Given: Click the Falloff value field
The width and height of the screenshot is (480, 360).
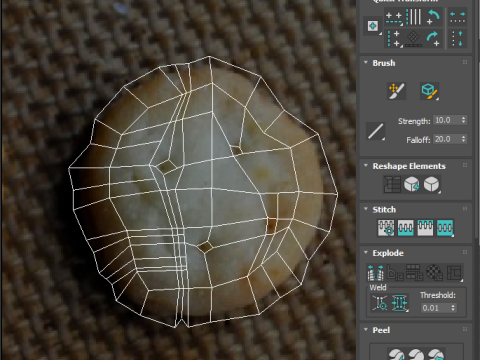Looking at the screenshot, I should point(447,139).
